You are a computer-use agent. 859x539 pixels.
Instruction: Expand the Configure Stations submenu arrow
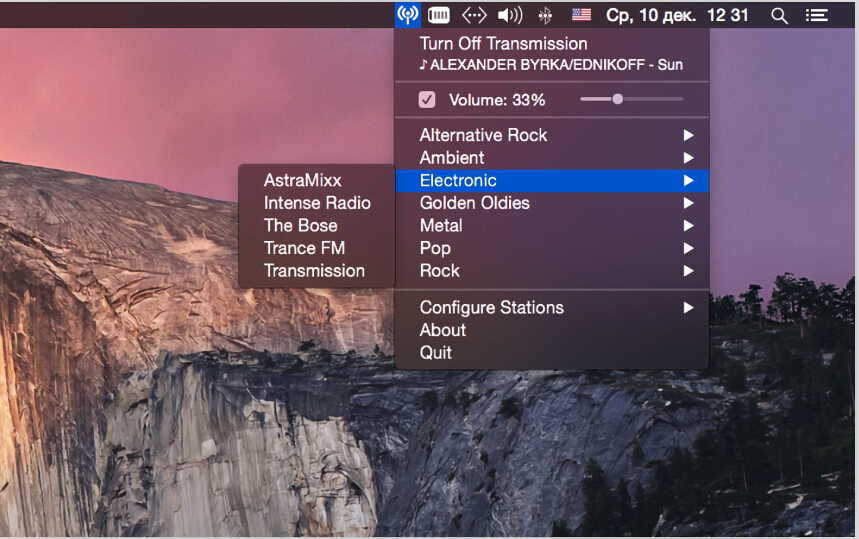click(689, 308)
